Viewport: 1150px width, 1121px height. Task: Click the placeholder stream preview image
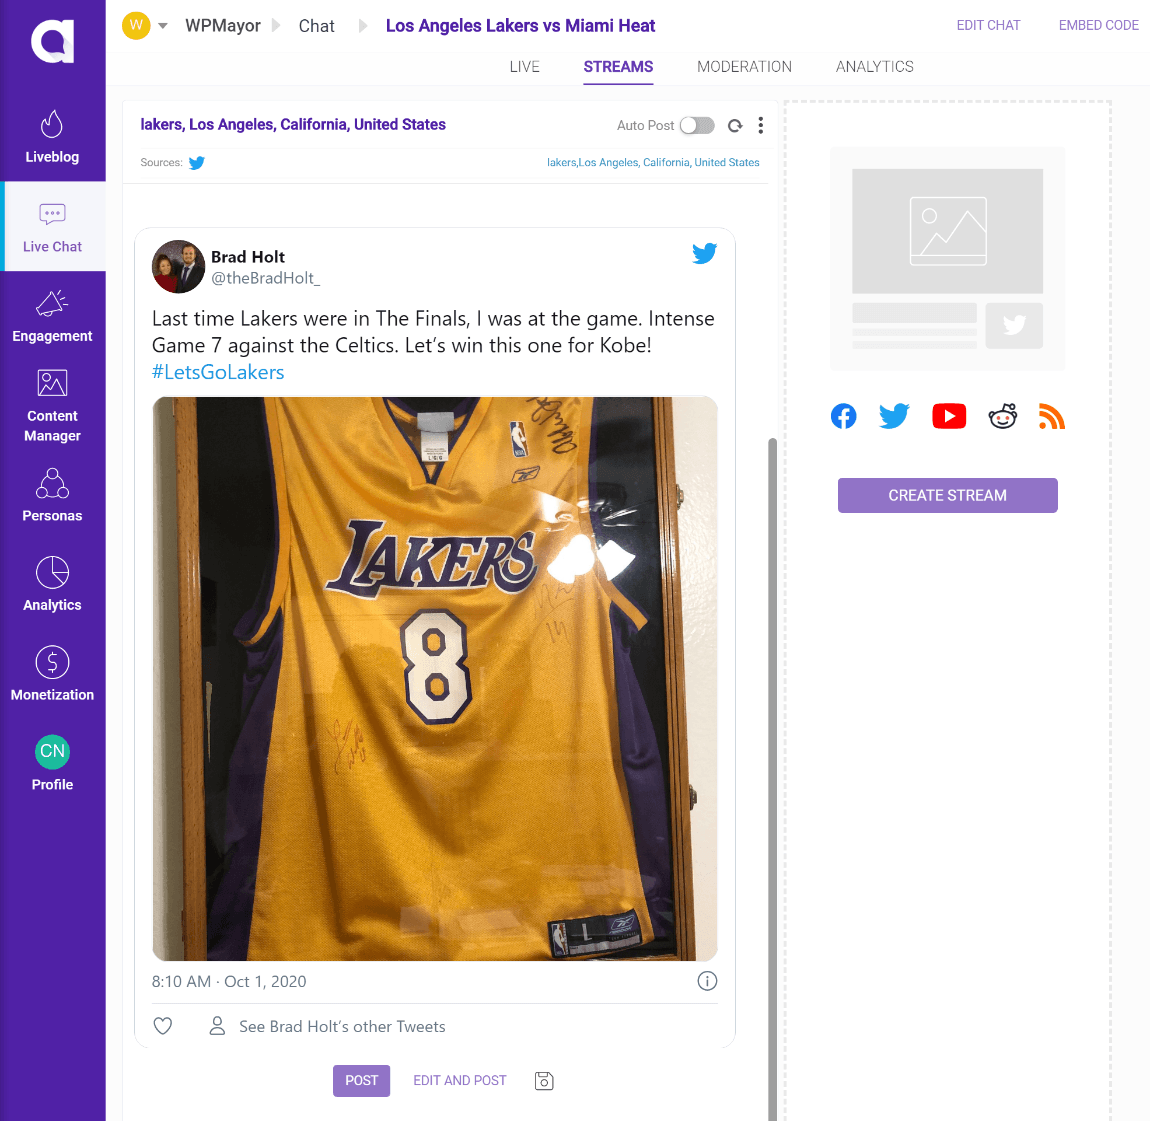coord(947,231)
